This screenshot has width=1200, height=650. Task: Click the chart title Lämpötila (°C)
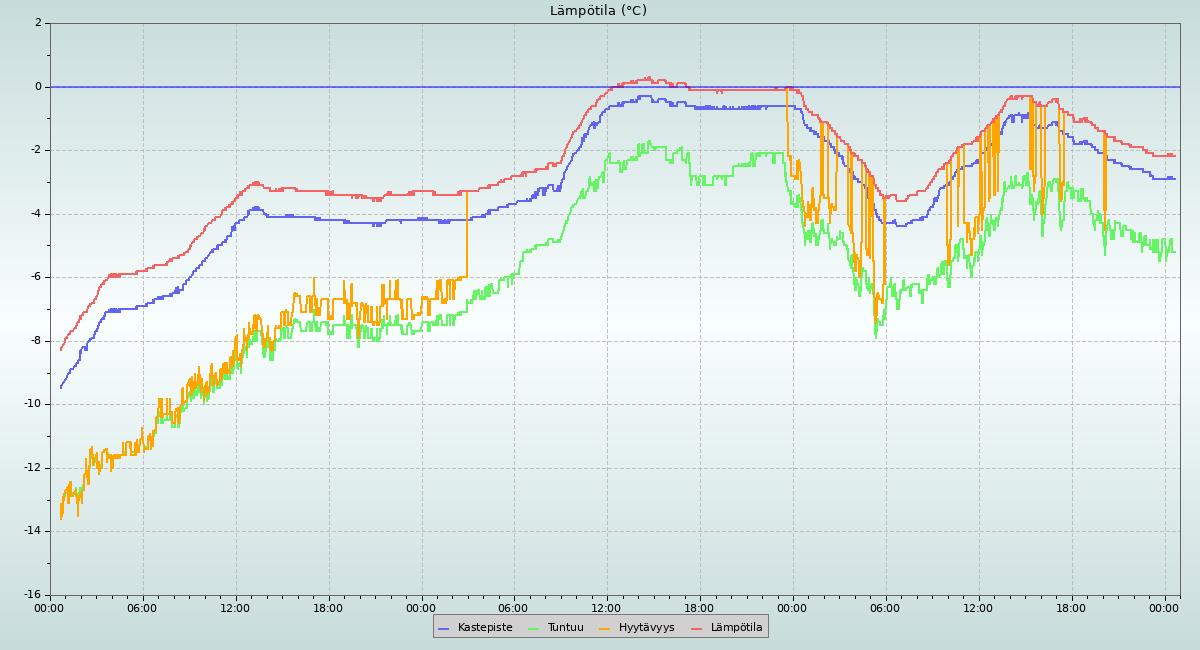[598, 11]
